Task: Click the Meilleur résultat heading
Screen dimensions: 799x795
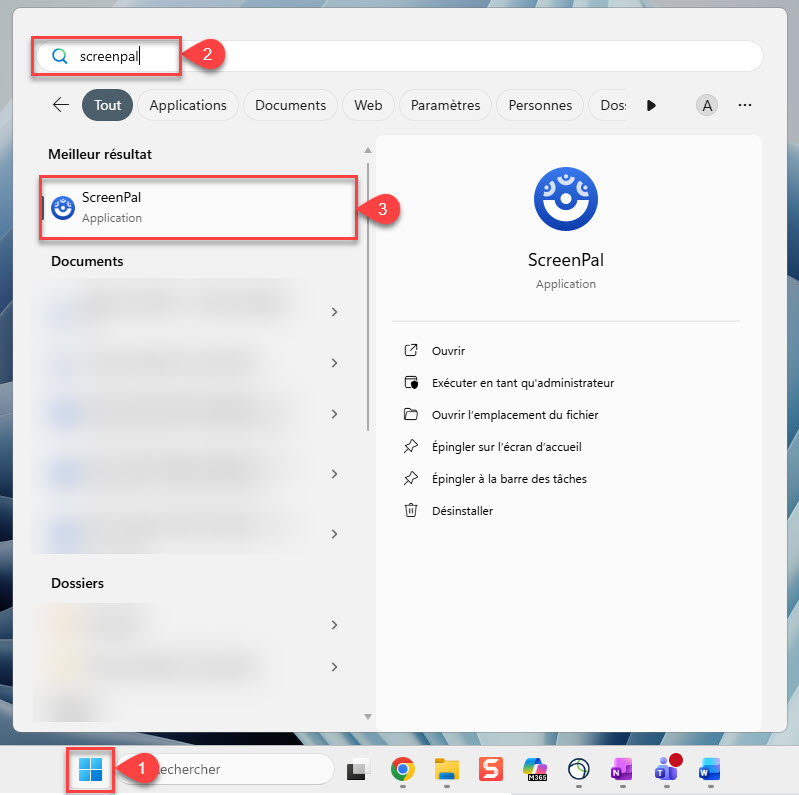Action: click(100, 154)
